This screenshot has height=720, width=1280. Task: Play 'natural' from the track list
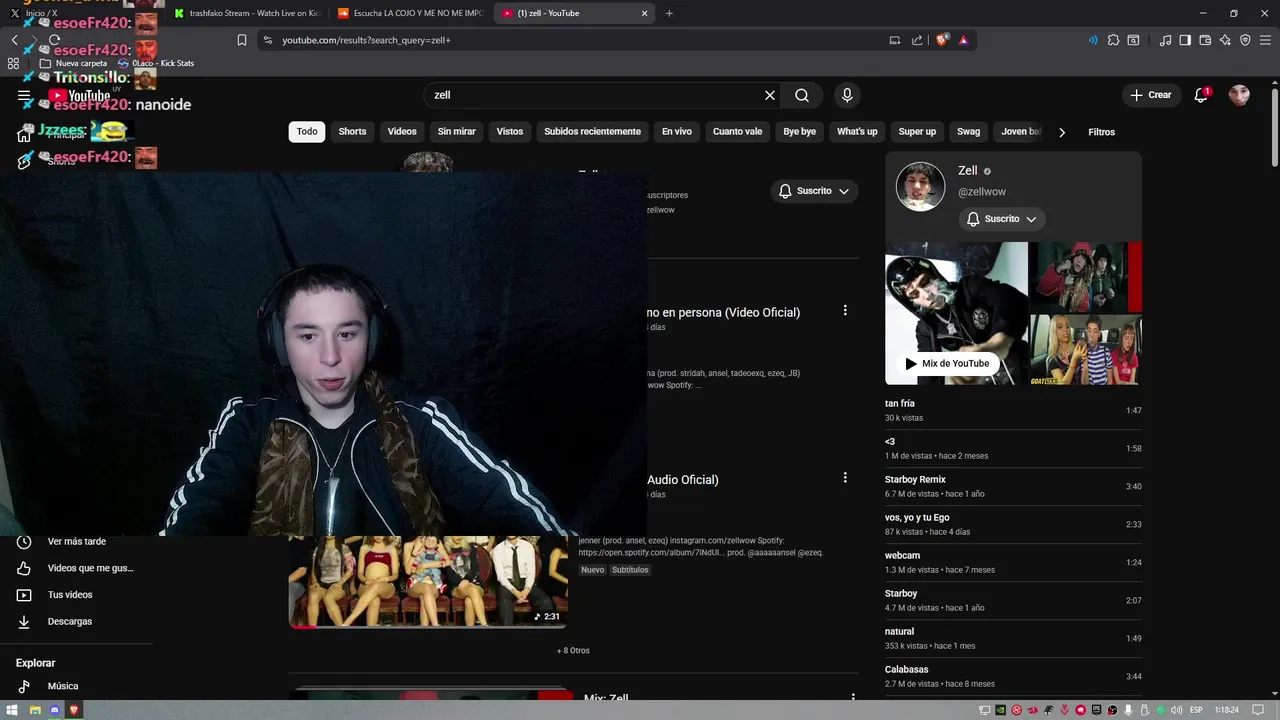(1013, 639)
